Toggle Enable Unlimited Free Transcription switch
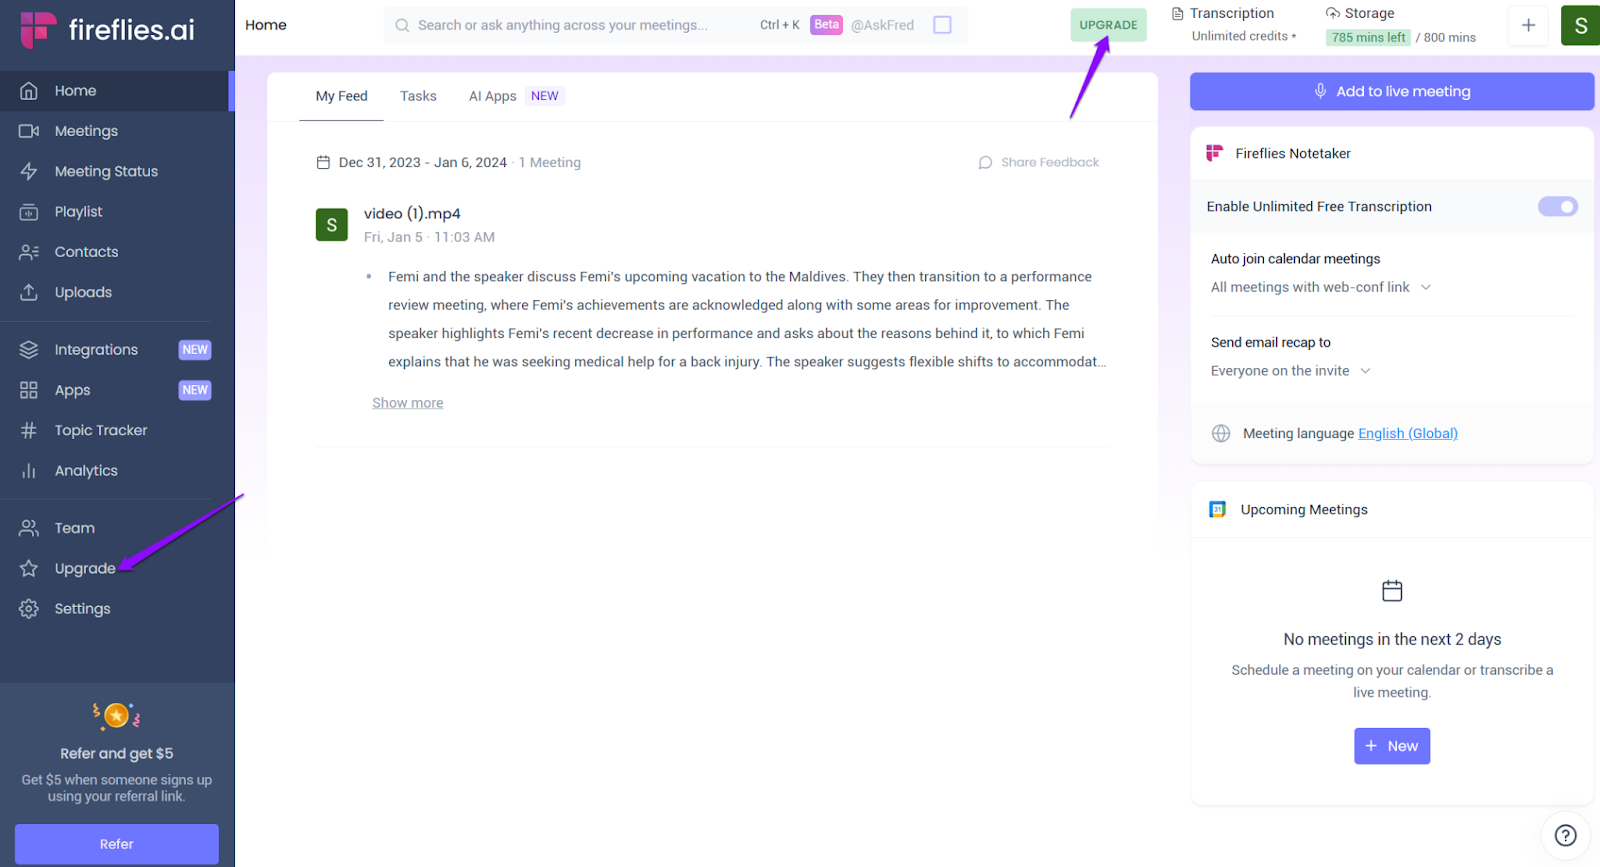The height and width of the screenshot is (867, 1600). [1557, 207]
